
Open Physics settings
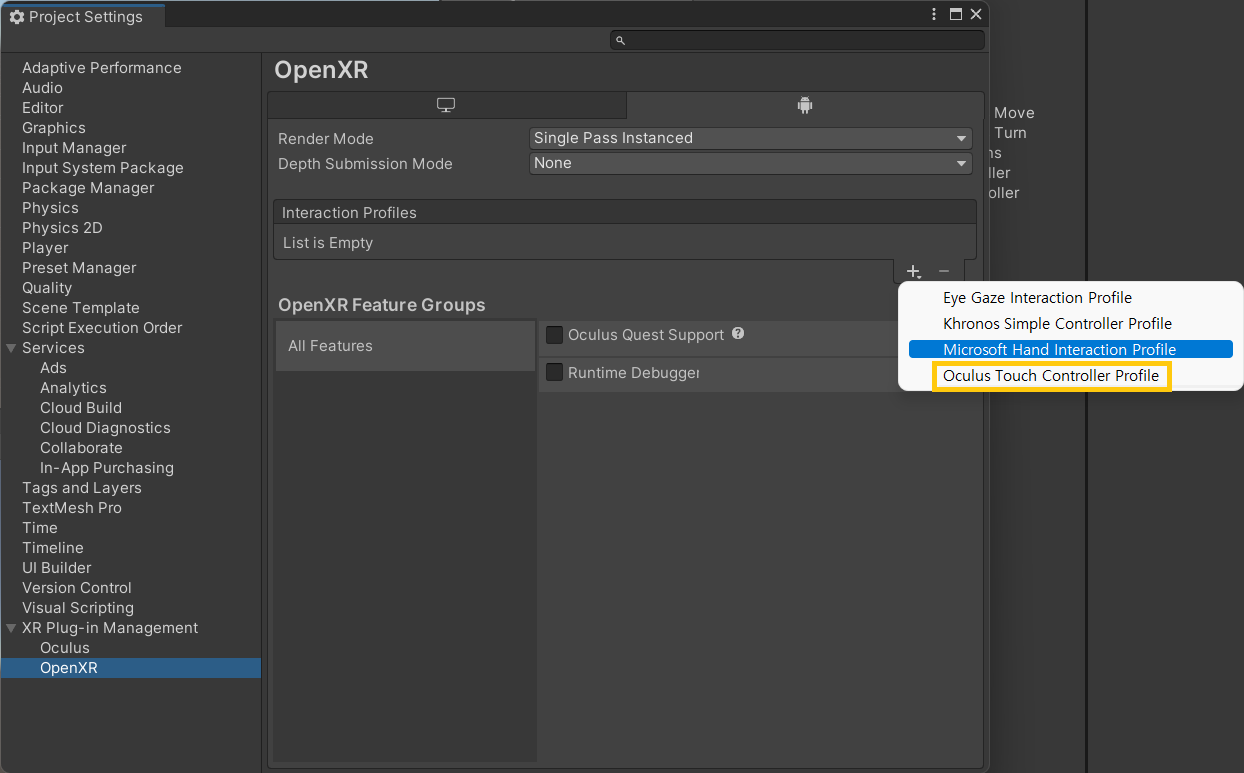coord(50,208)
